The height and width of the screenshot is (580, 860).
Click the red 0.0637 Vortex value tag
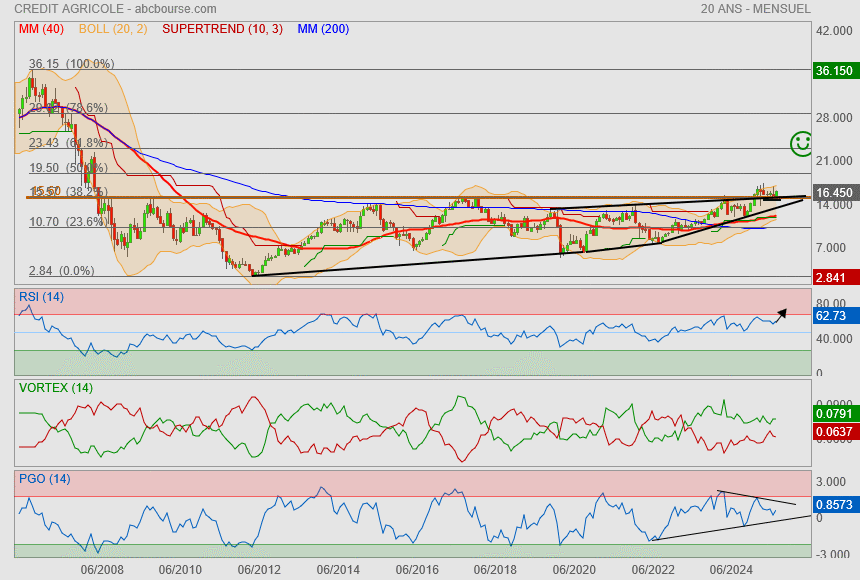click(x=834, y=432)
